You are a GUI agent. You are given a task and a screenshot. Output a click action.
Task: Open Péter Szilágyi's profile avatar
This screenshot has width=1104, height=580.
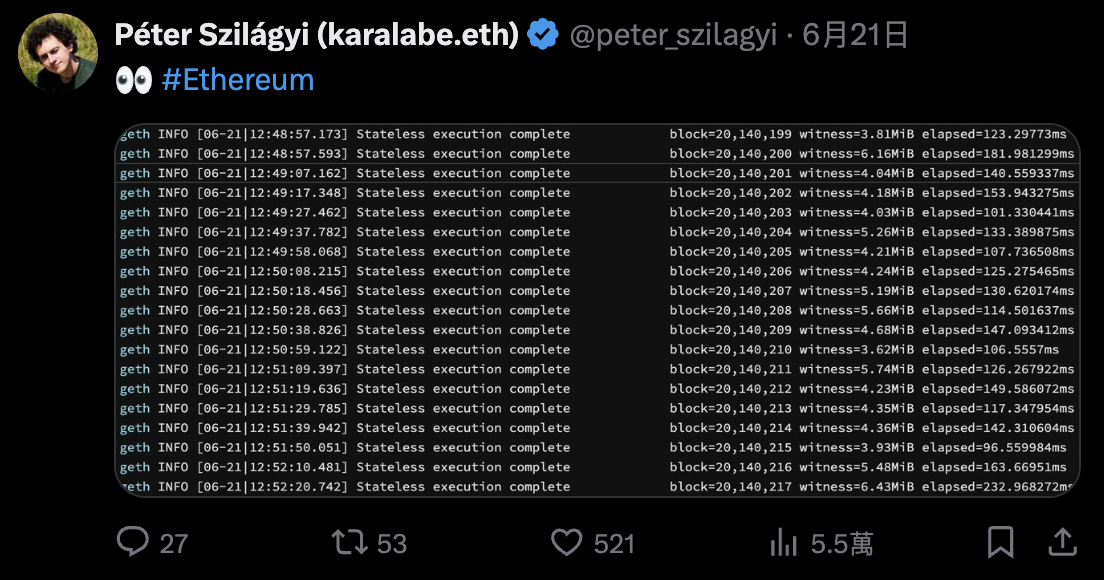click(x=58, y=53)
